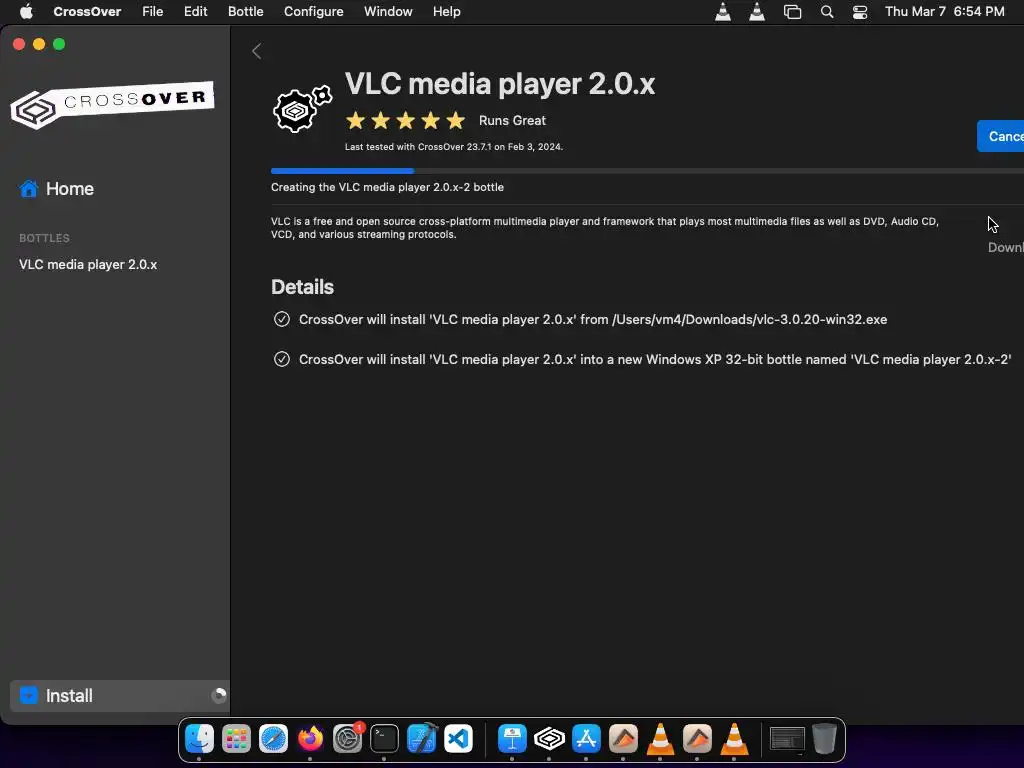Open Visual Studio Code in the dock
The width and height of the screenshot is (1024, 768).
(458, 739)
